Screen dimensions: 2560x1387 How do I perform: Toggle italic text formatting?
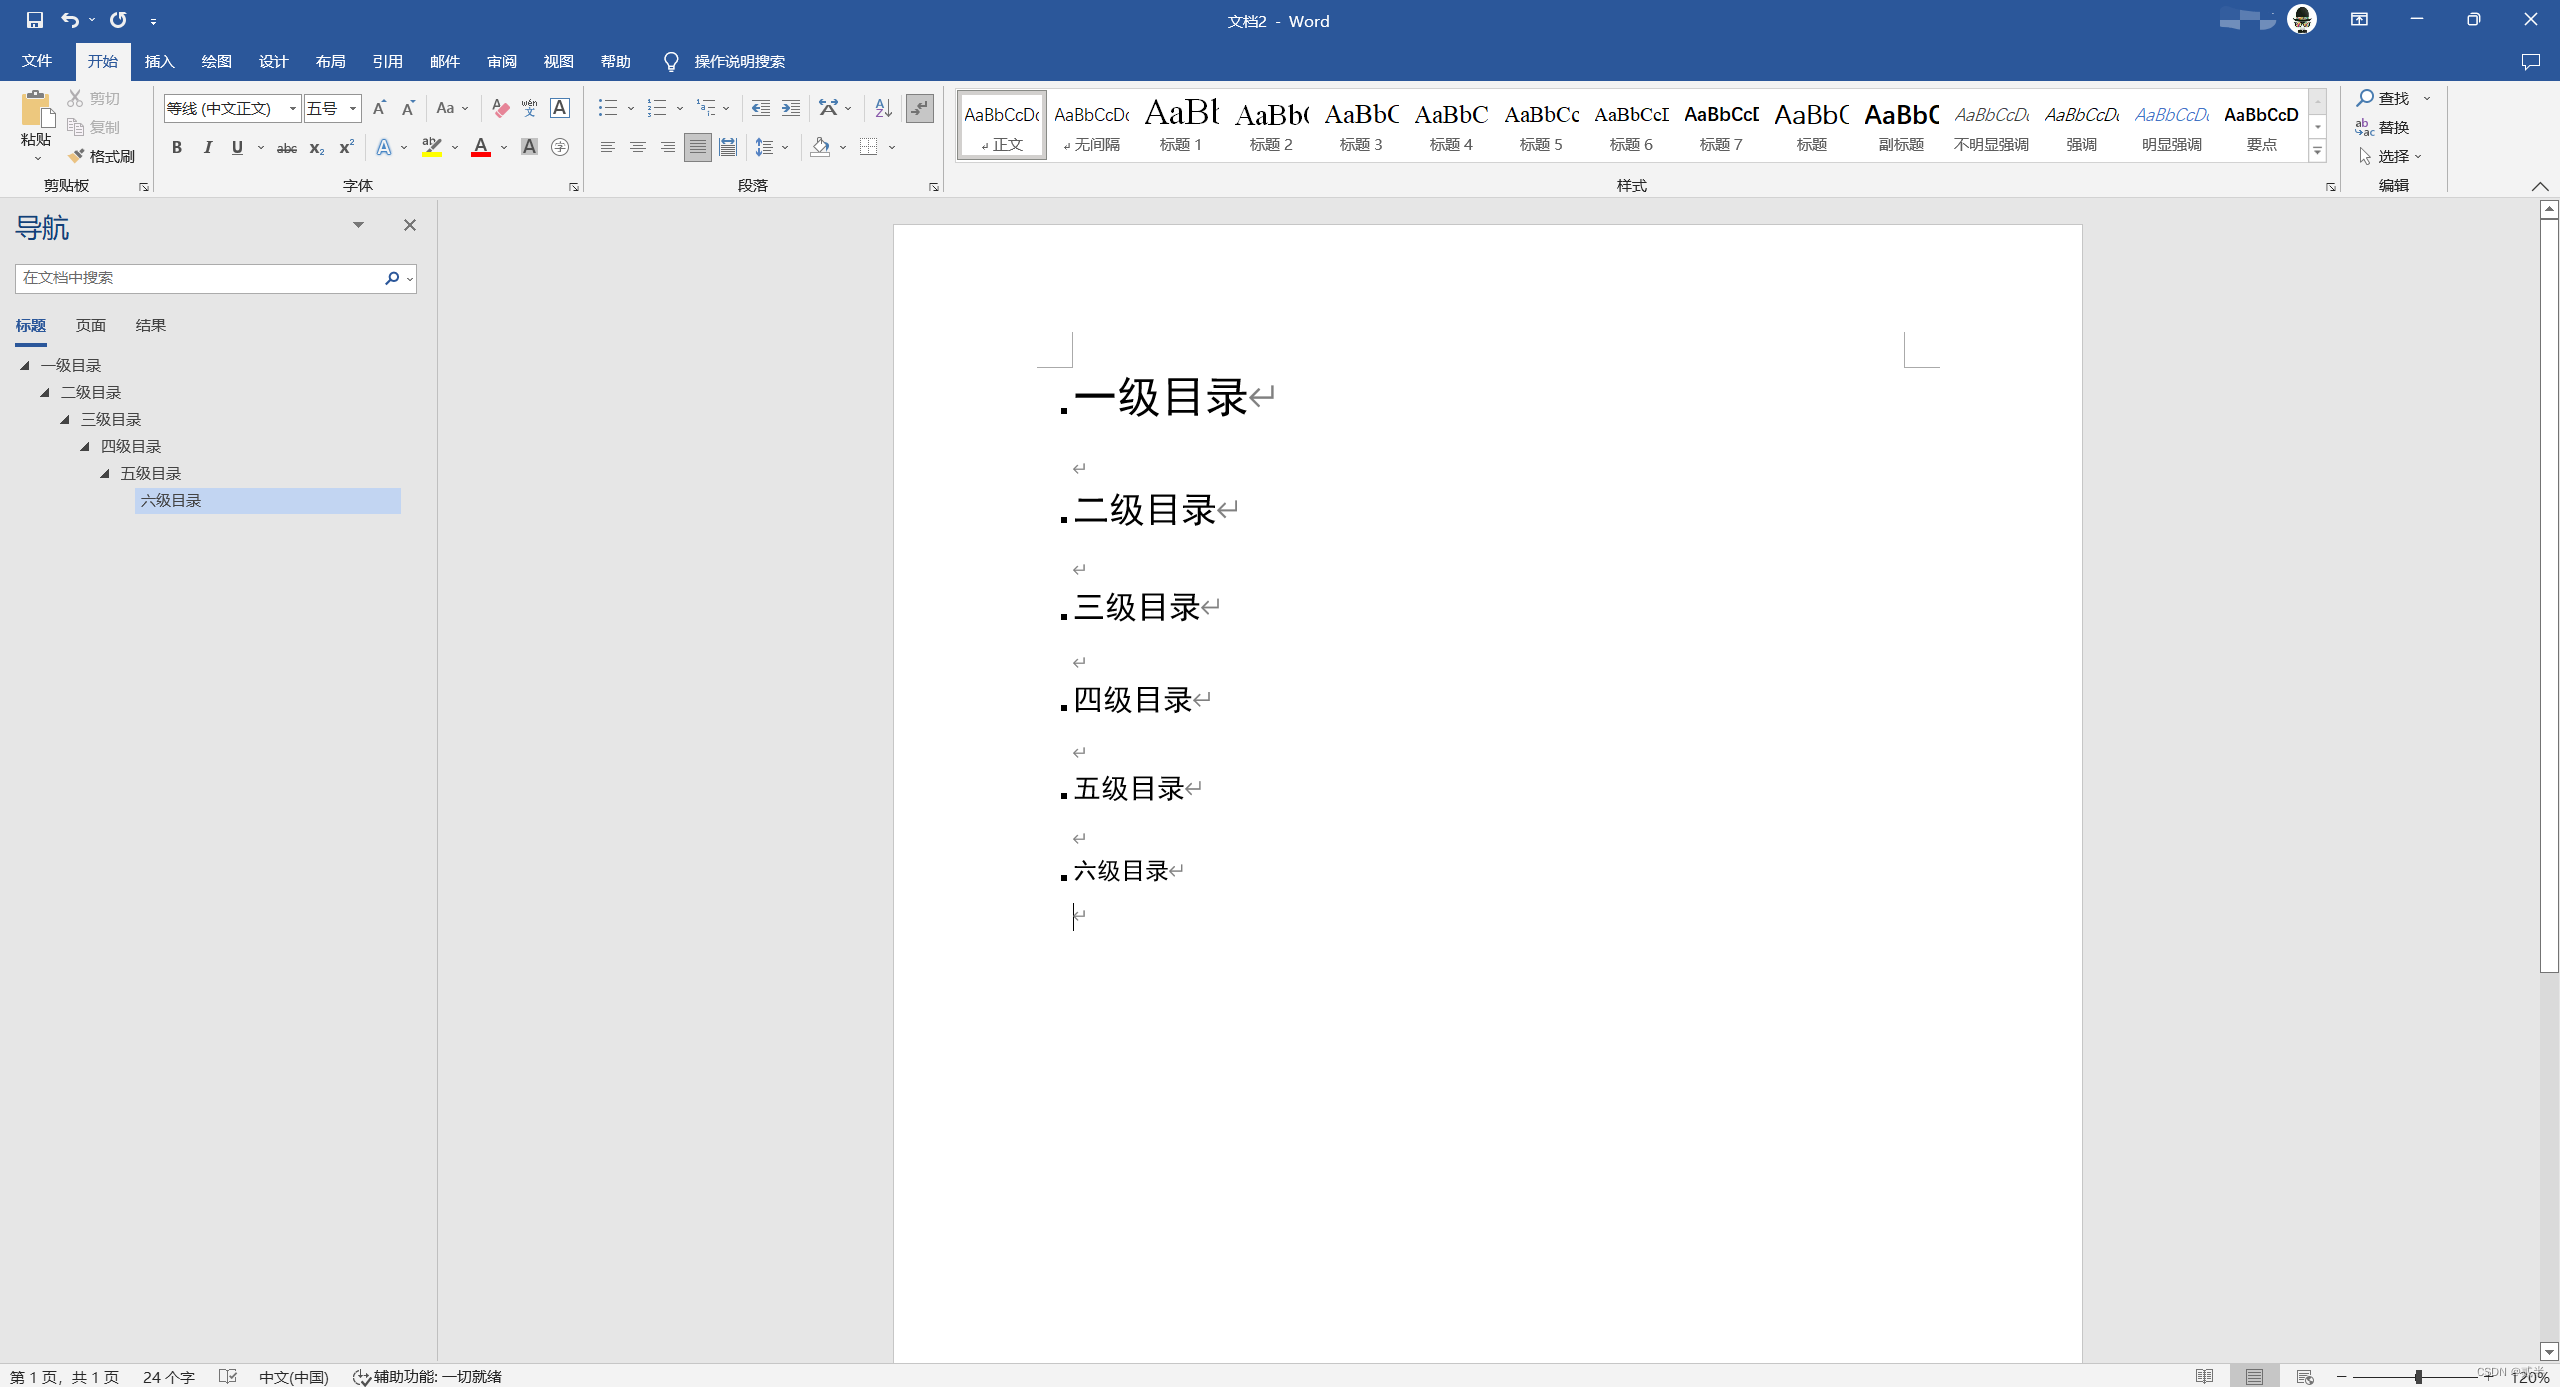207,148
